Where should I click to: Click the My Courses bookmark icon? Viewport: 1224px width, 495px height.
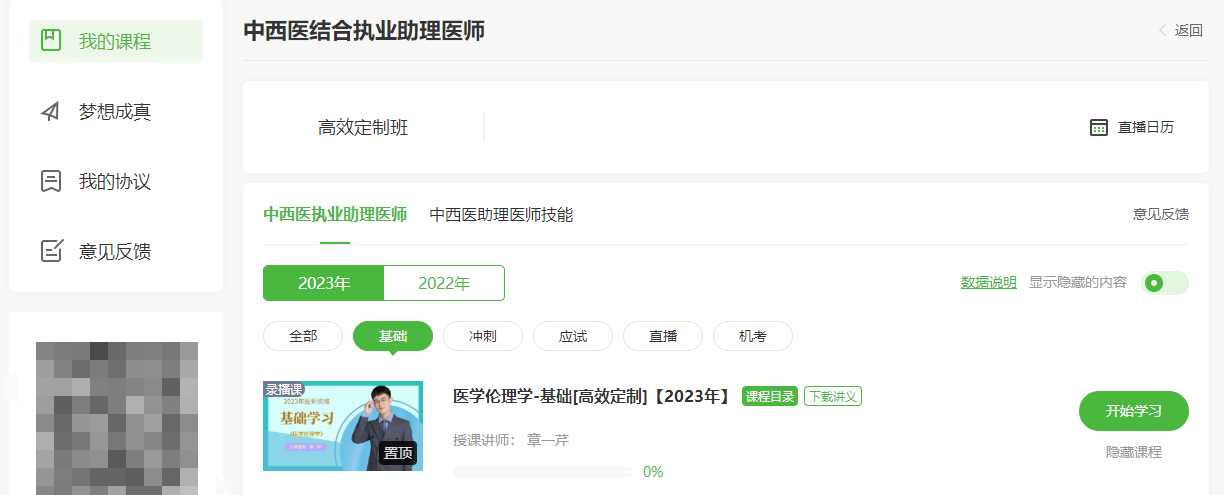coord(51,40)
